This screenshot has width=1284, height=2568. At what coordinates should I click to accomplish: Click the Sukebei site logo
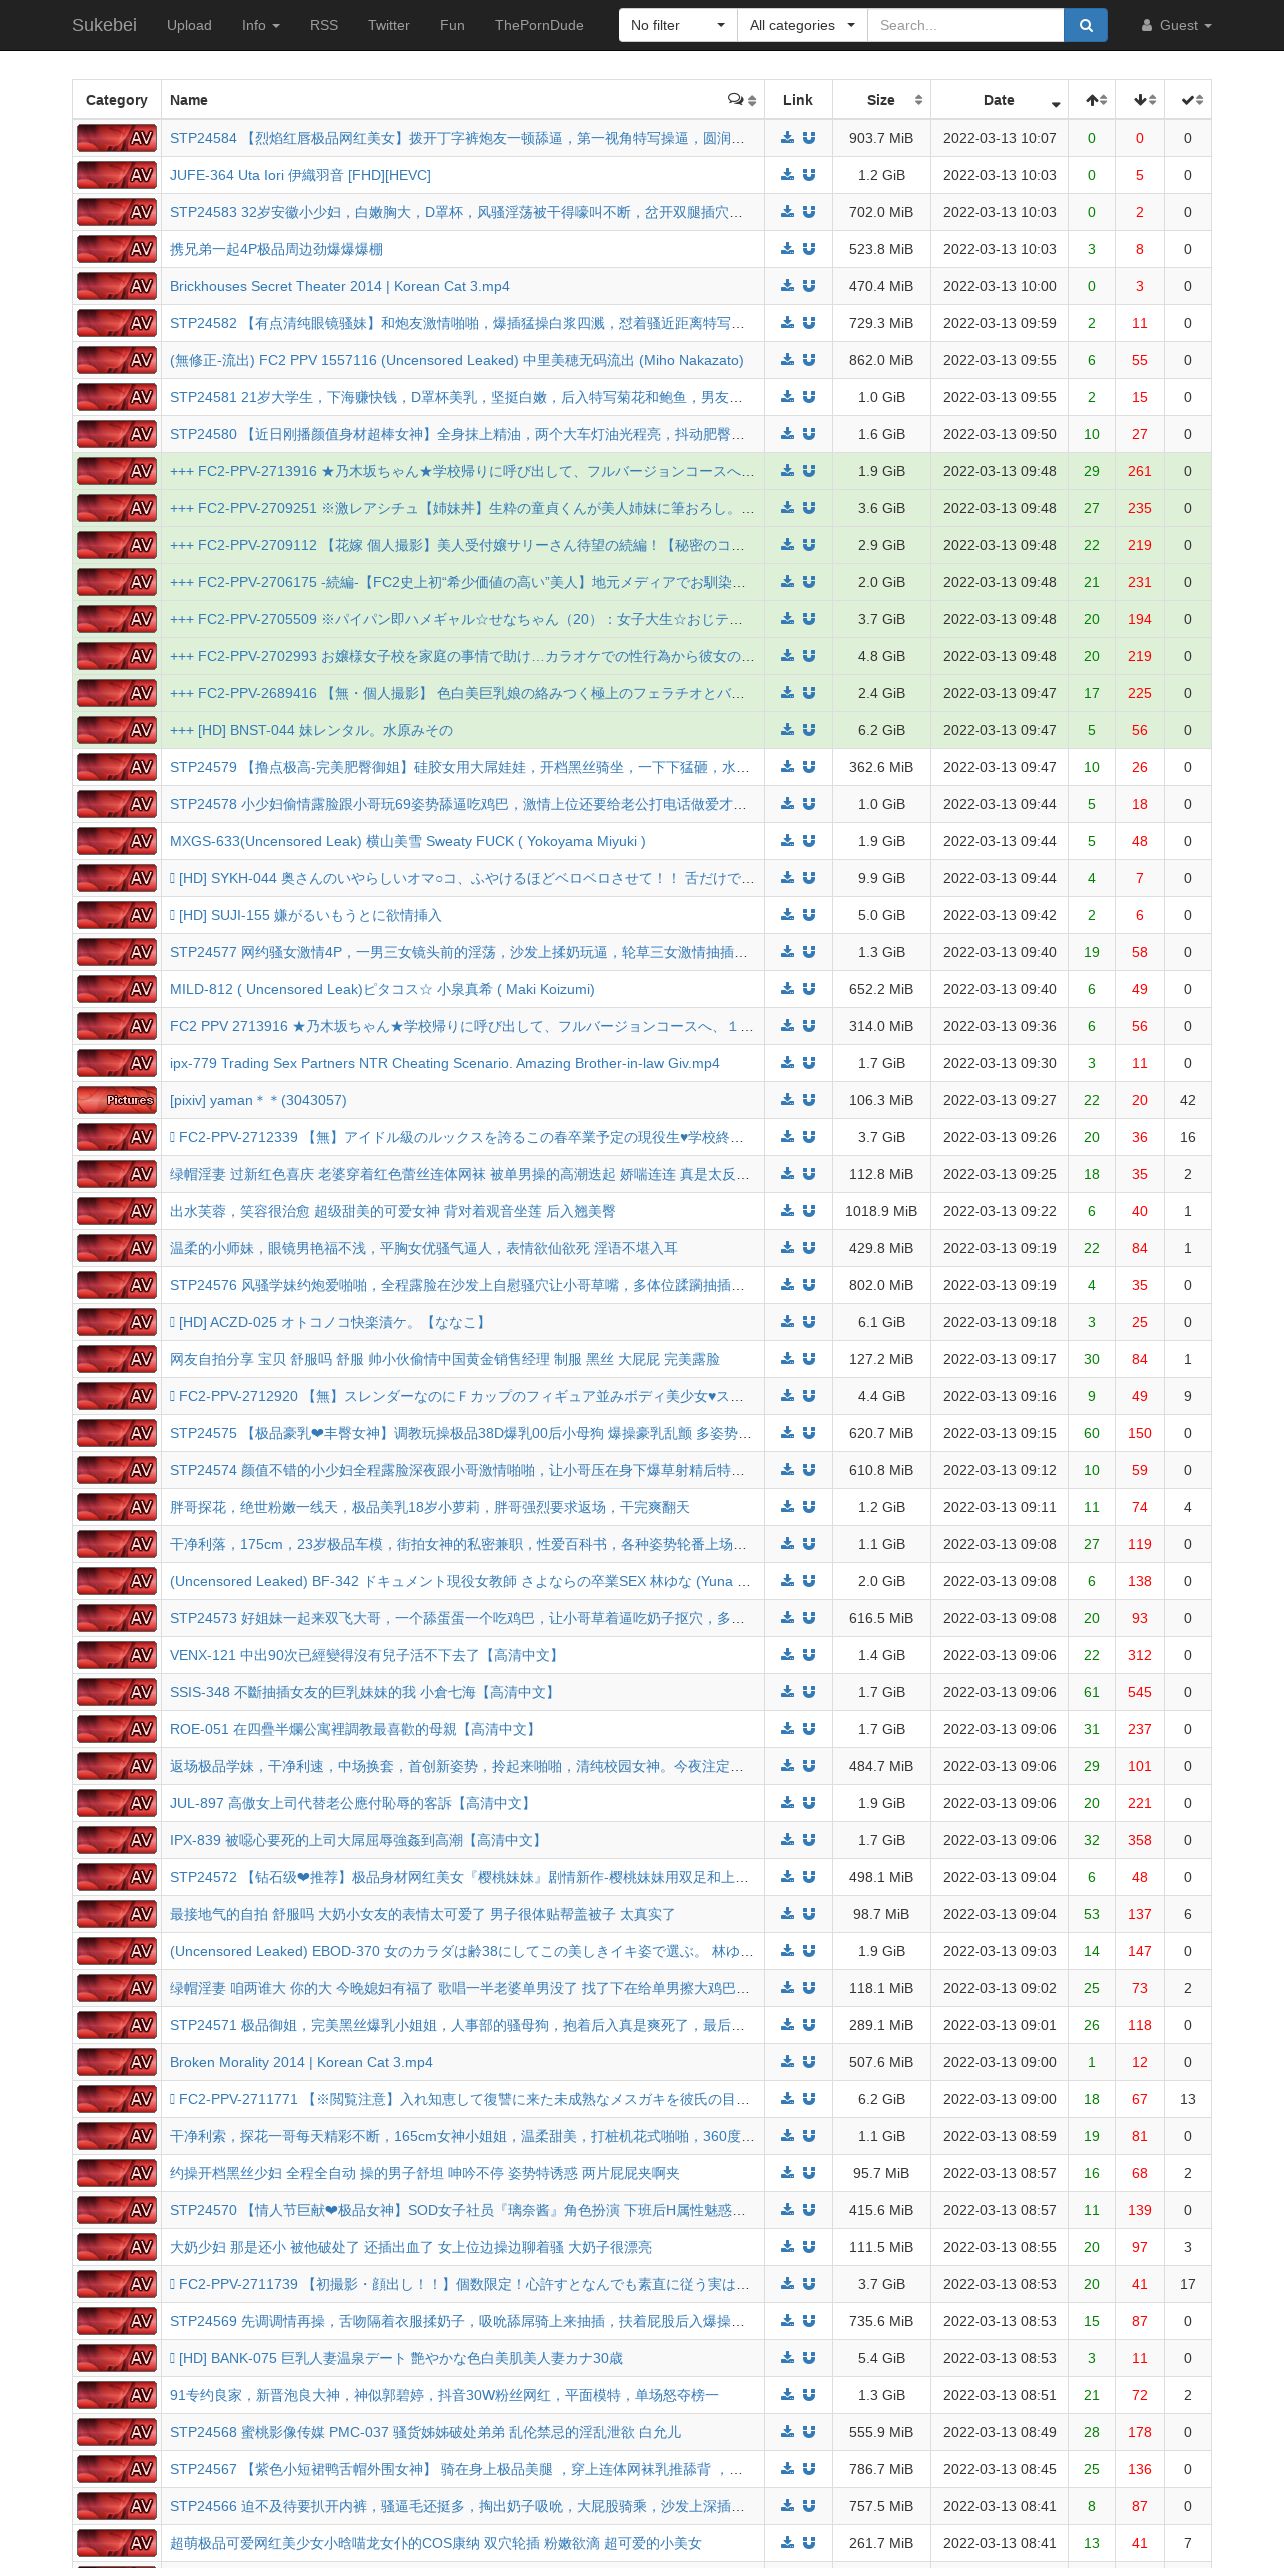click(x=104, y=25)
